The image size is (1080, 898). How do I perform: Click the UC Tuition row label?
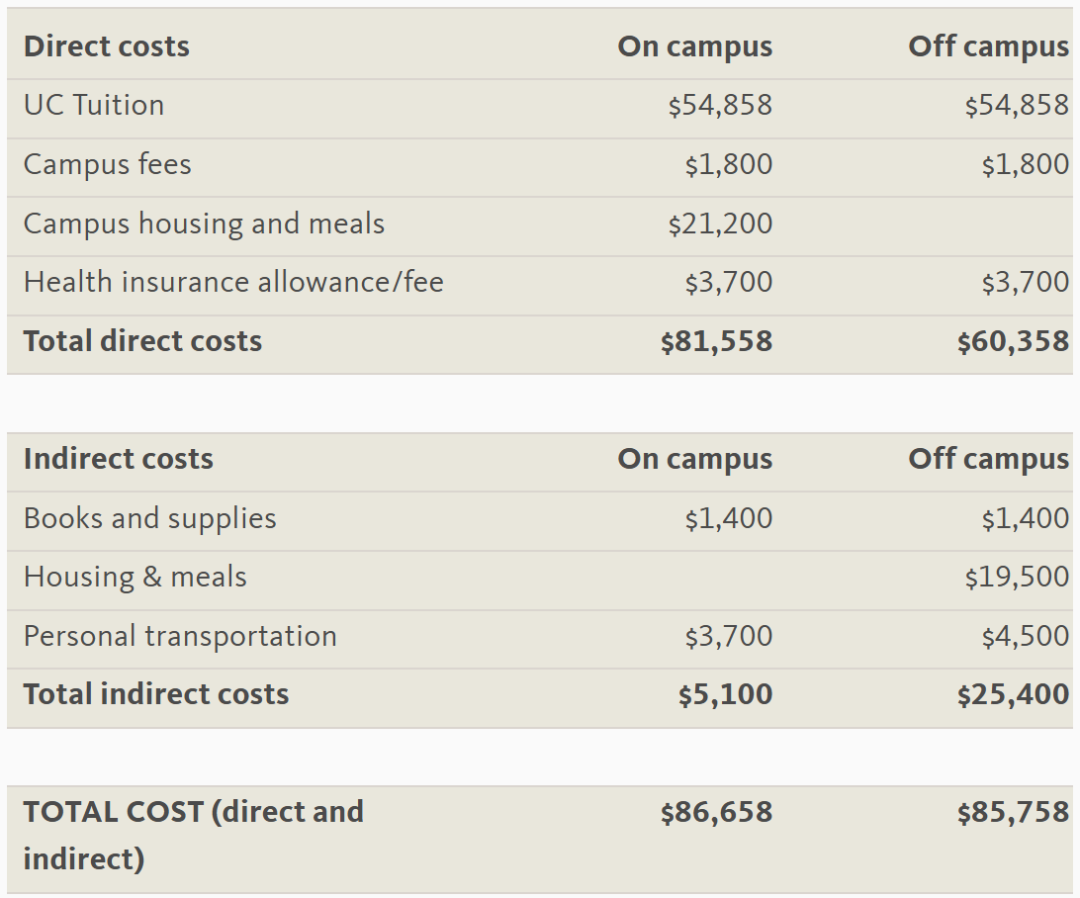93,105
